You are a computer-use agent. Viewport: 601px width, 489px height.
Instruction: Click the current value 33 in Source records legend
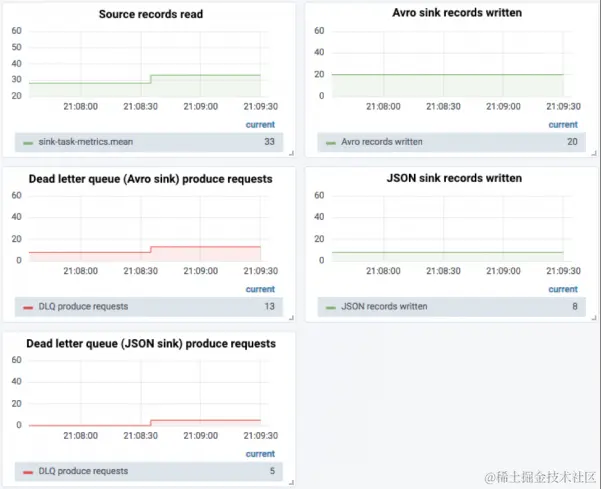point(269,142)
